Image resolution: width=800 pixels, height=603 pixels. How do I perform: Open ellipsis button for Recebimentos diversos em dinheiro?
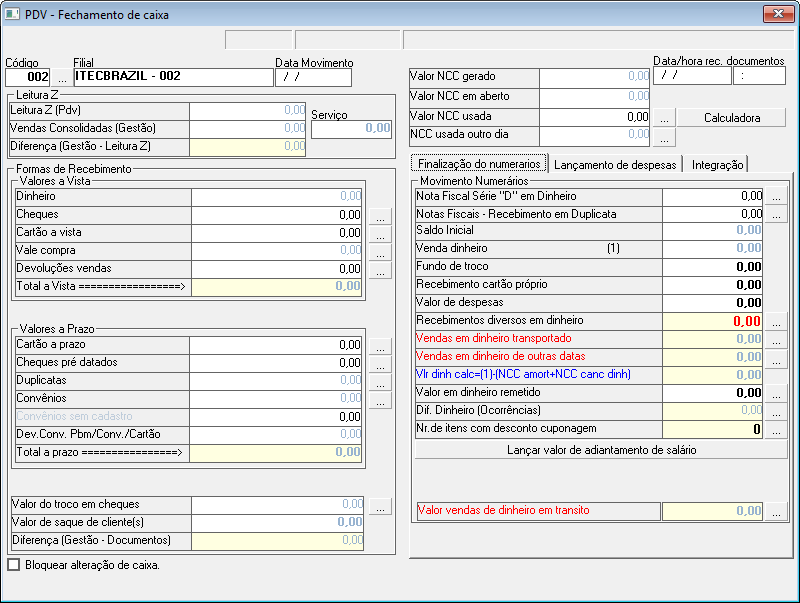pos(776,321)
